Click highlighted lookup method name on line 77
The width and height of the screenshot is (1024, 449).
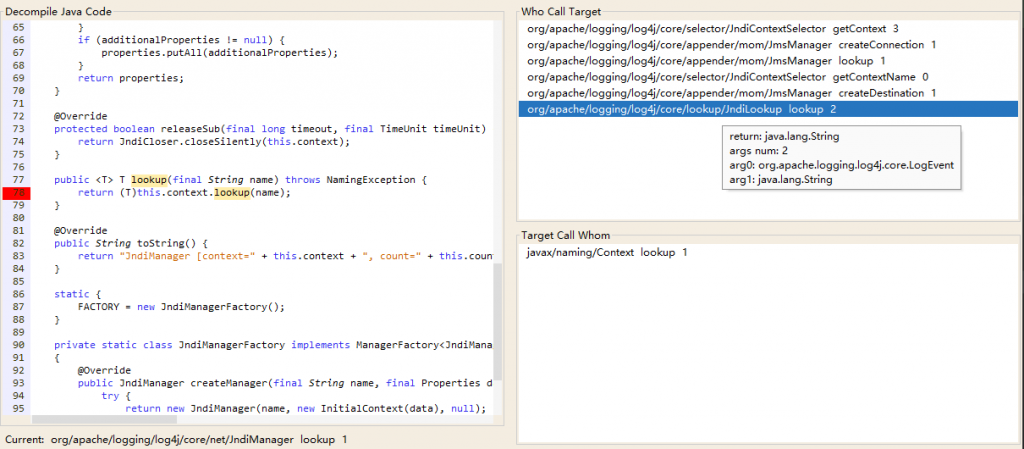click(x=148, y=180)
